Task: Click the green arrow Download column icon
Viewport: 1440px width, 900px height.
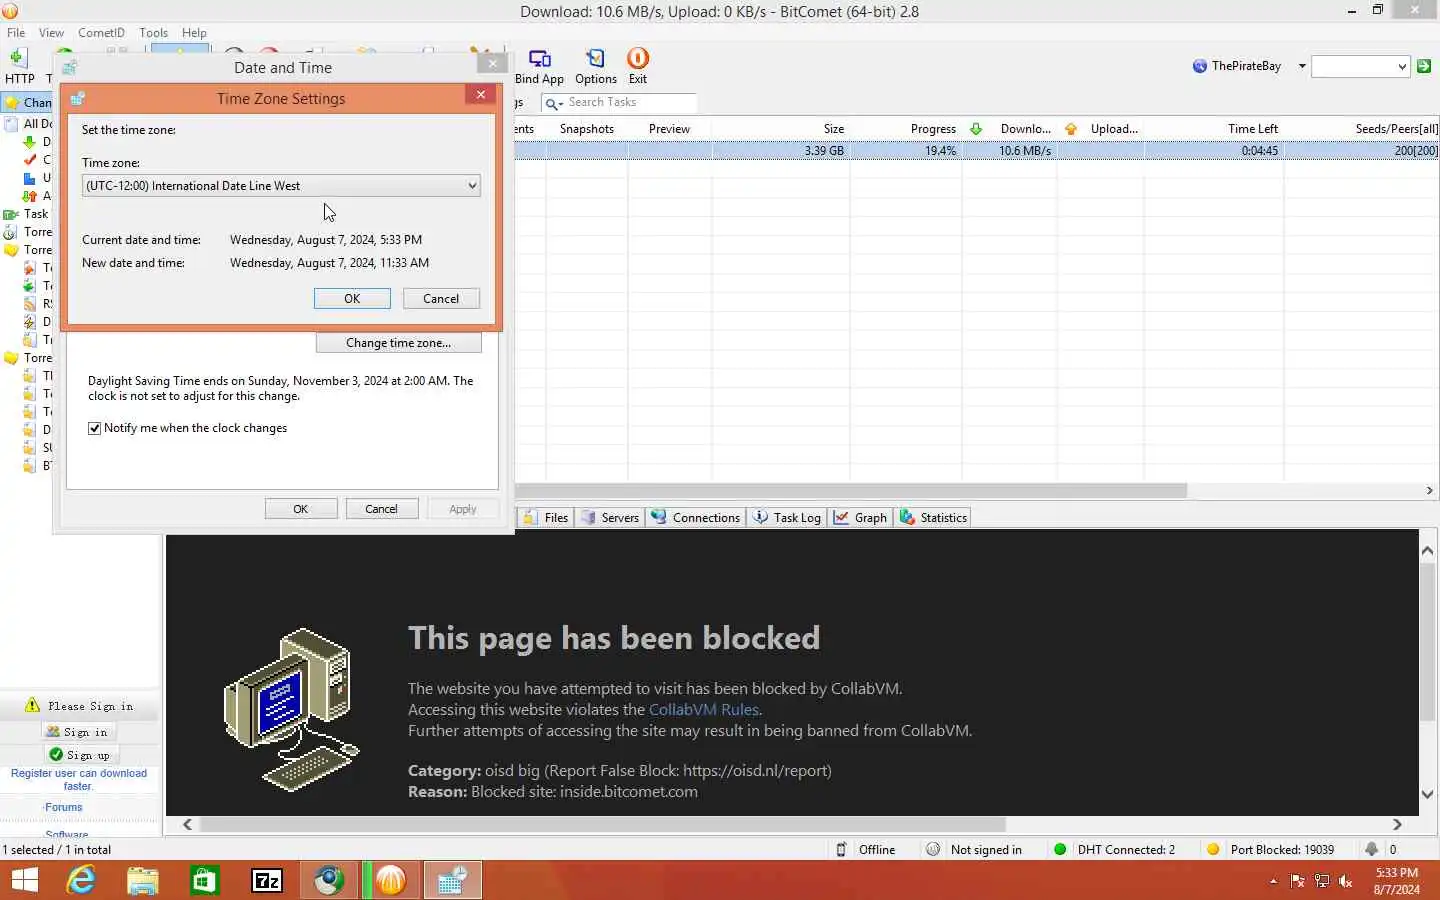Action: (x=976, y=129)
